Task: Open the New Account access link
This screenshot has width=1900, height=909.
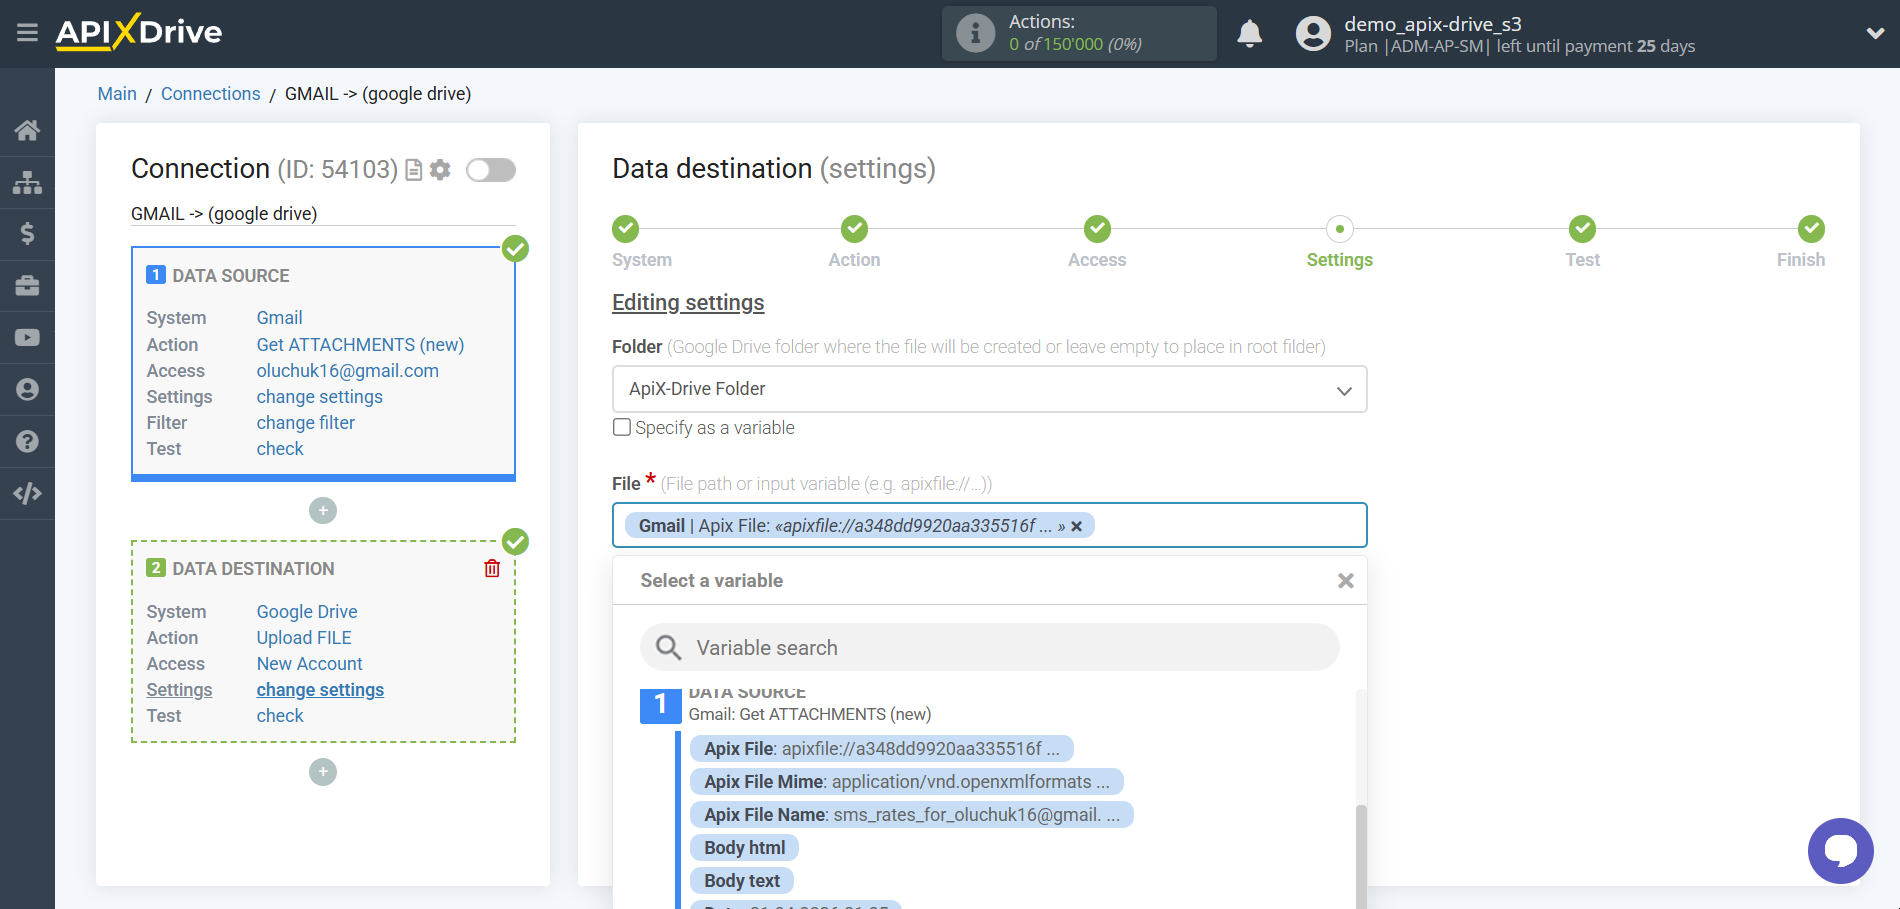Action: click(309, 664)
